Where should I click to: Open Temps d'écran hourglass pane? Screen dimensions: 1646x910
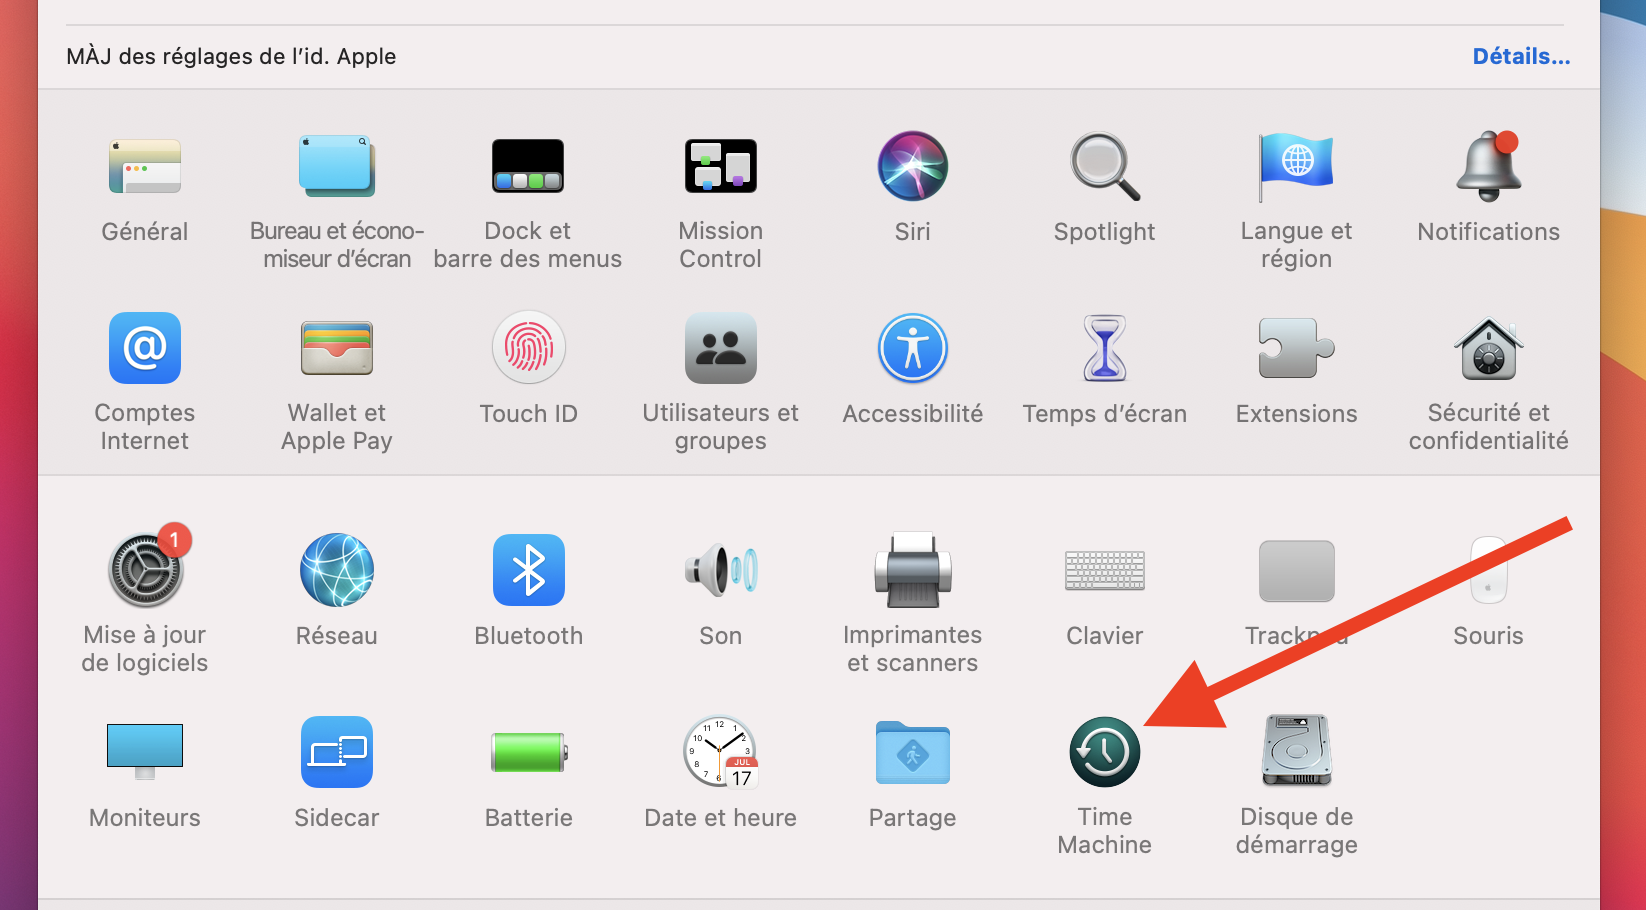pos(1104,349)
